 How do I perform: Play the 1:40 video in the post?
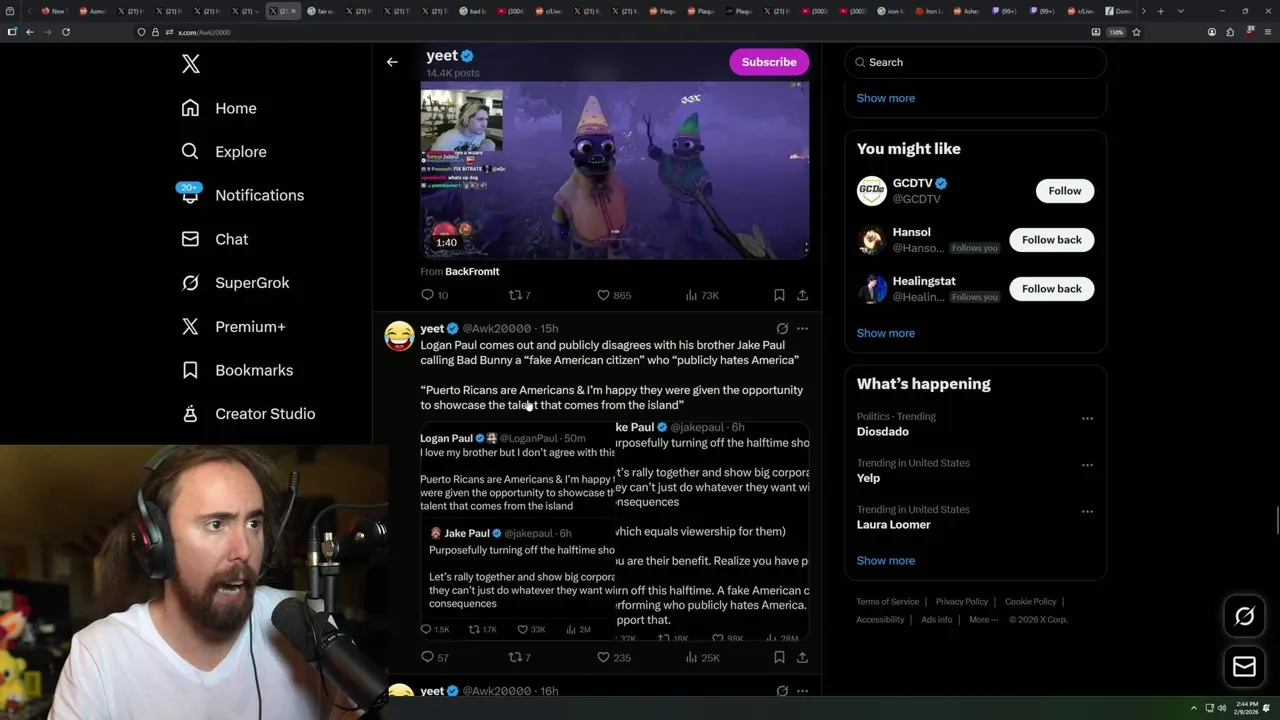(614, 170)
